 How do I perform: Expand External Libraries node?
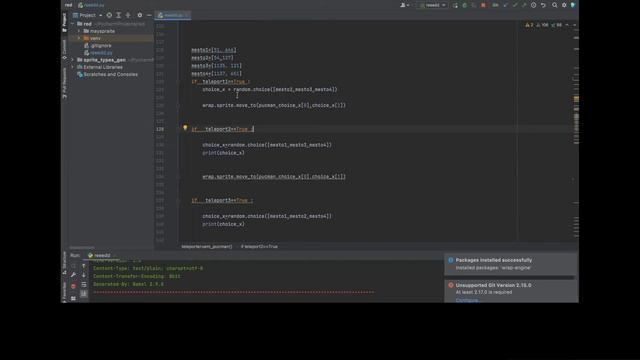pyautogui.click(x=73, y=67)
